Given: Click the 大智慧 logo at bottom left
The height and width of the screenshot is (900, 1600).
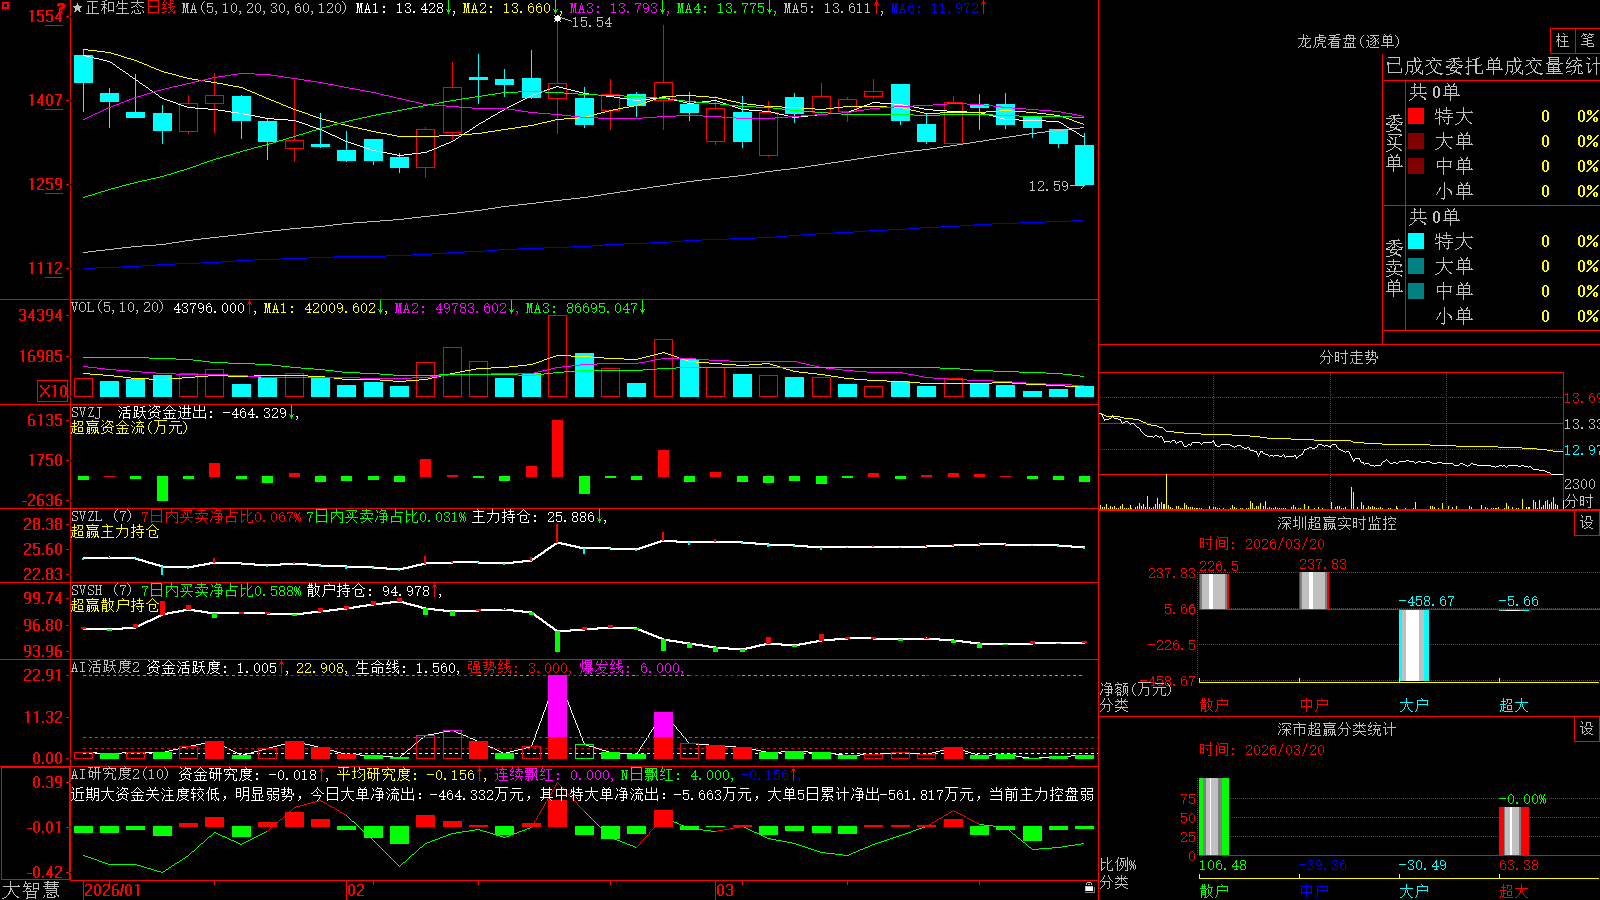Looking at the screenshot, I should (x=31, y=890).
